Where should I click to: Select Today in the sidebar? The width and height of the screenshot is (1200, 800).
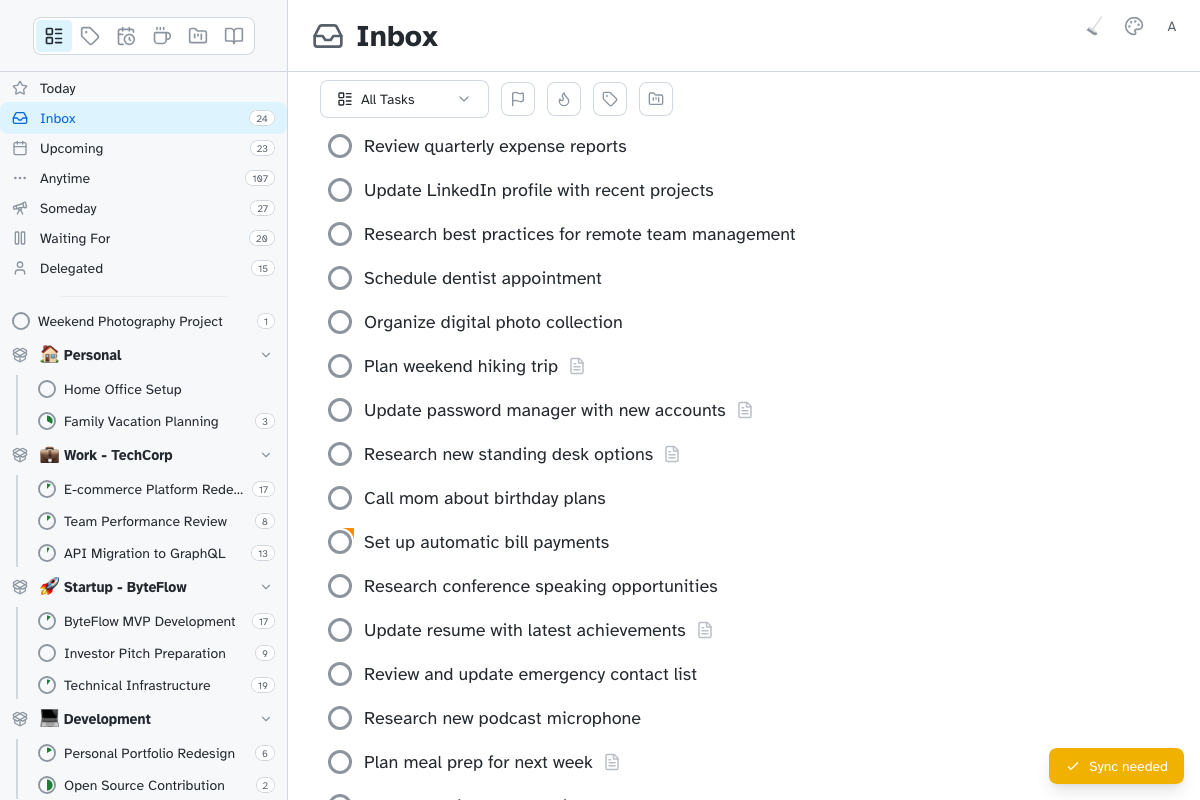tap(60, 88)
